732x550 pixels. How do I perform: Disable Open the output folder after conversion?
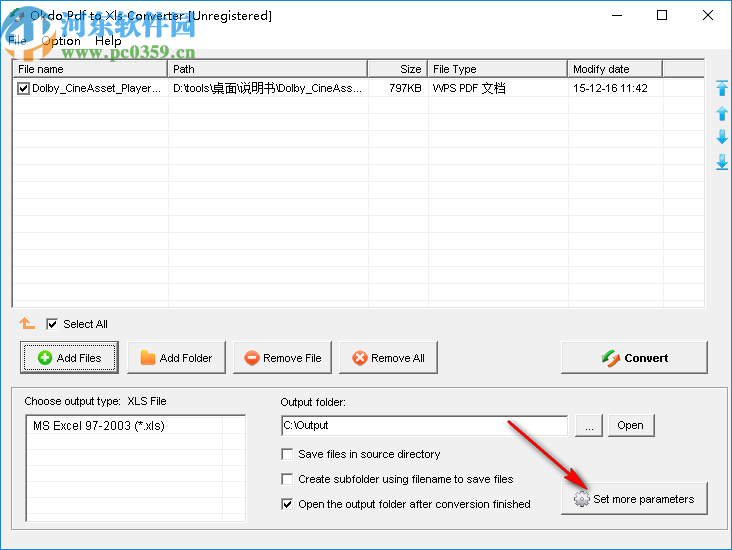287,504
